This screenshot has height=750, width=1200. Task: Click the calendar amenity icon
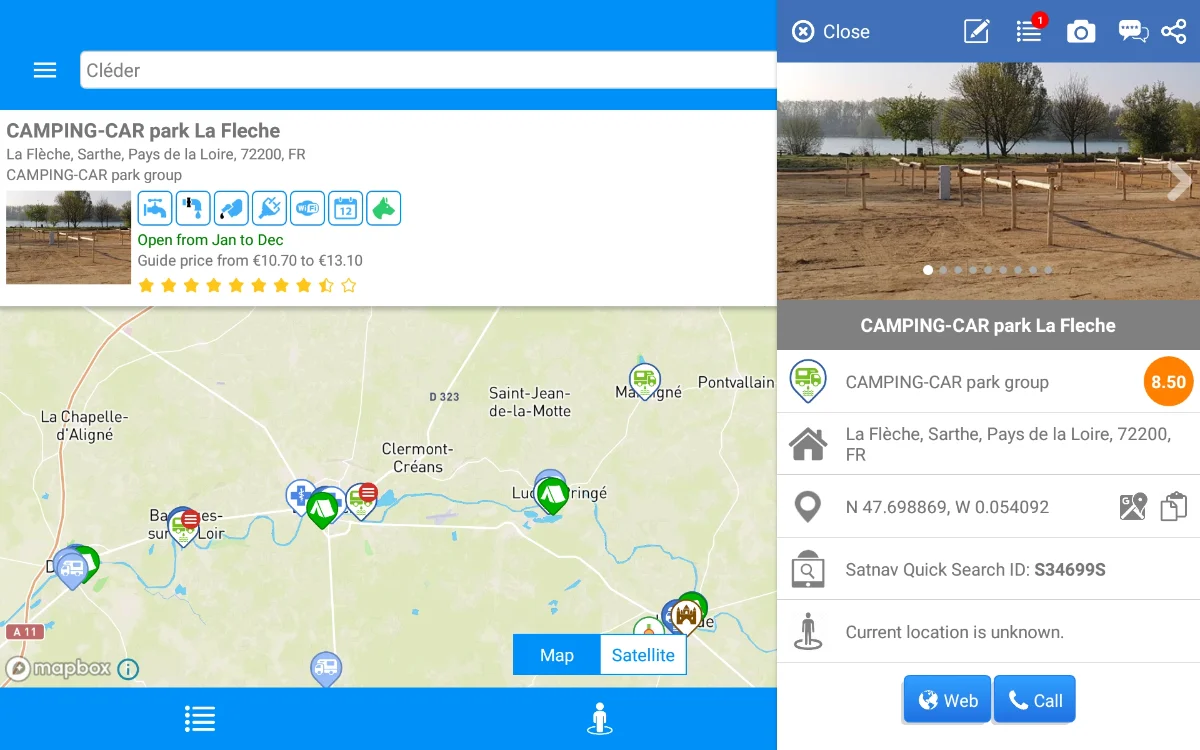345,208
